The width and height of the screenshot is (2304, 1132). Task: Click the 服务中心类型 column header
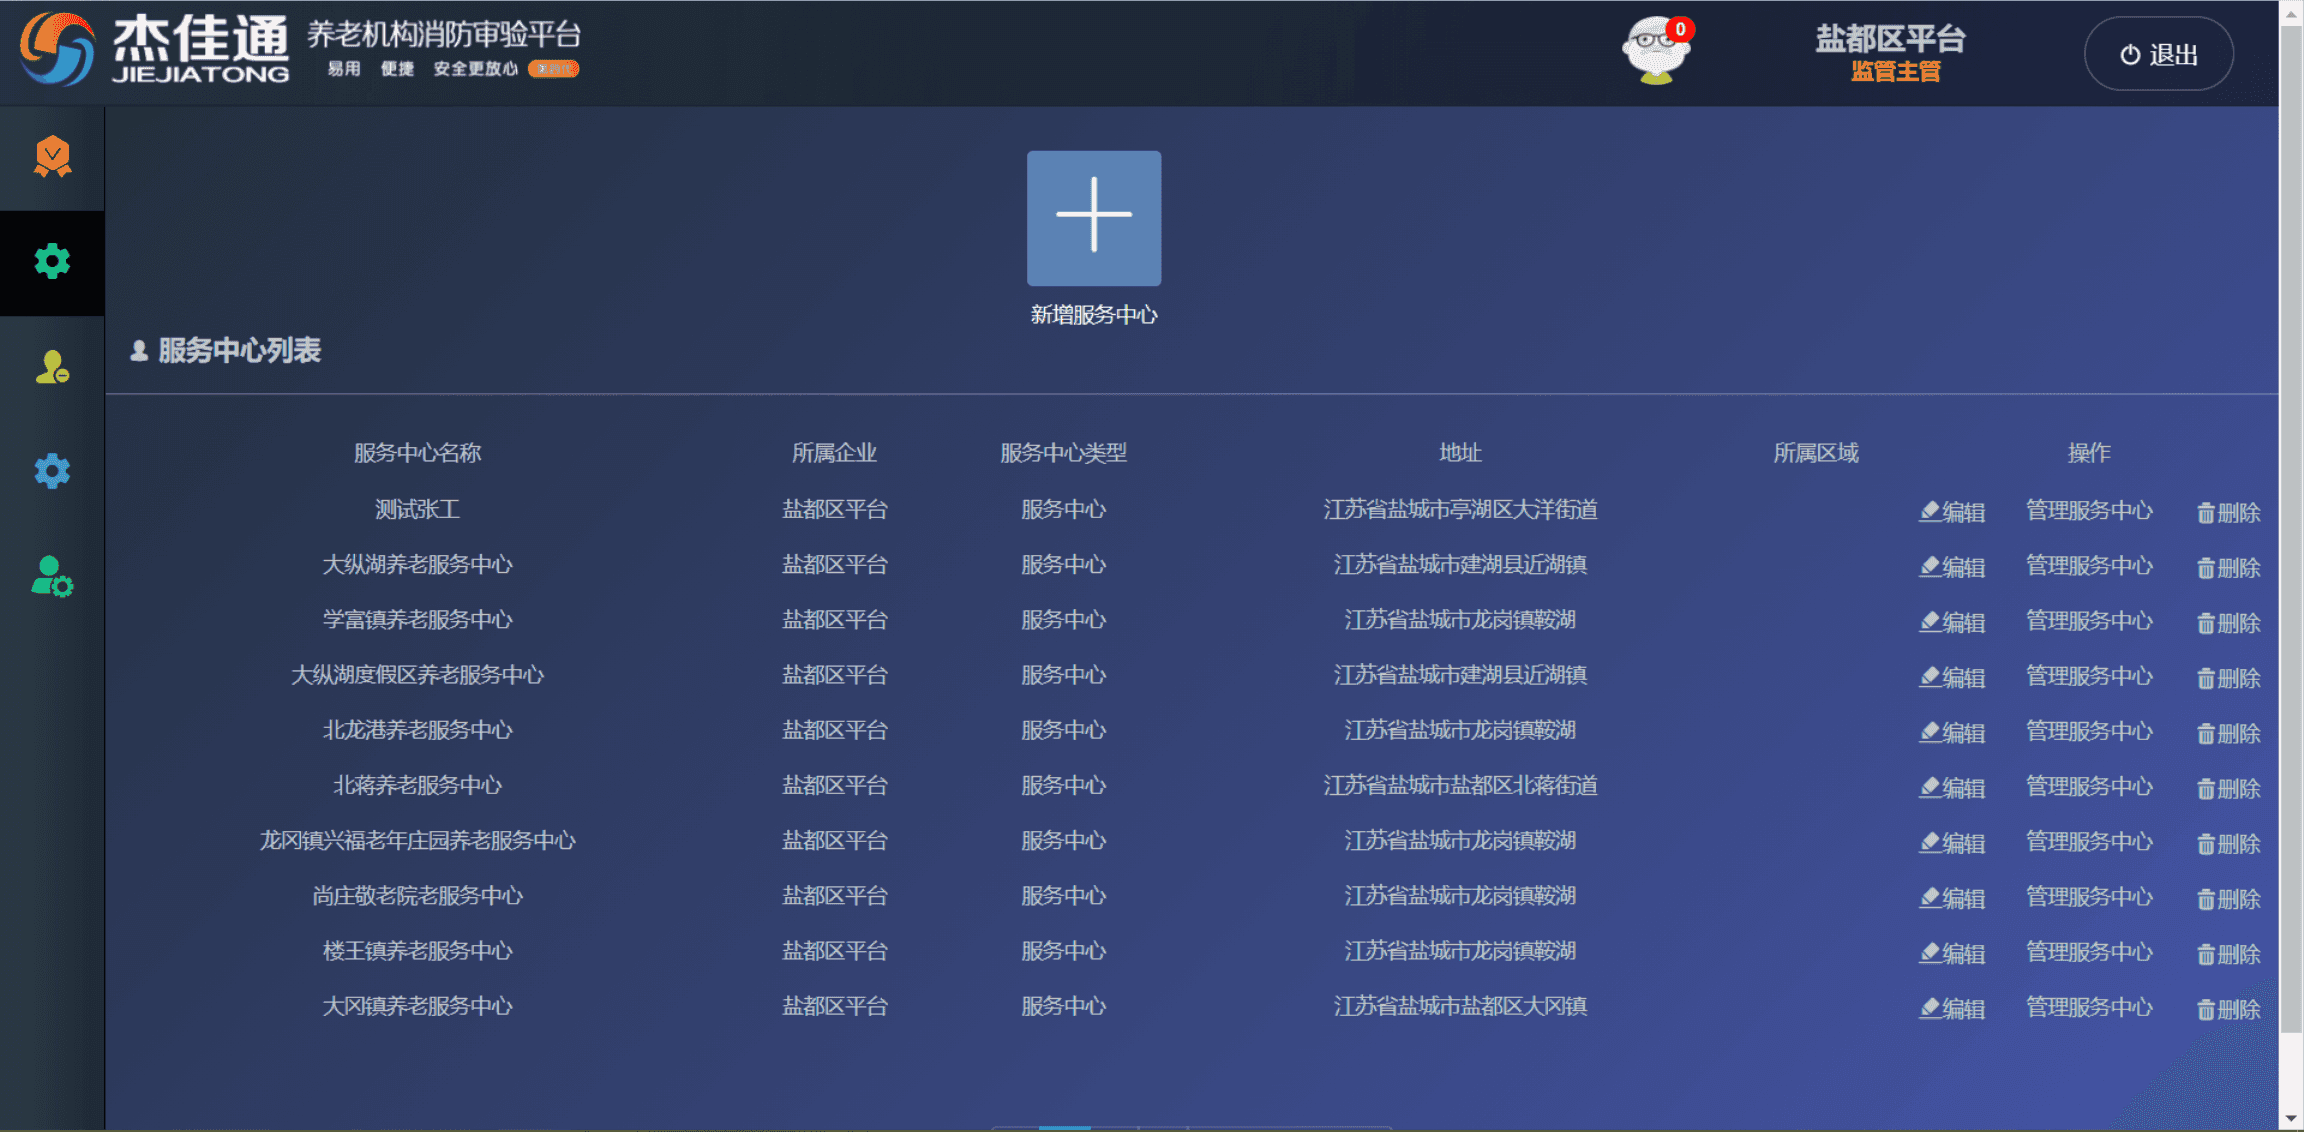point(1063,453)
